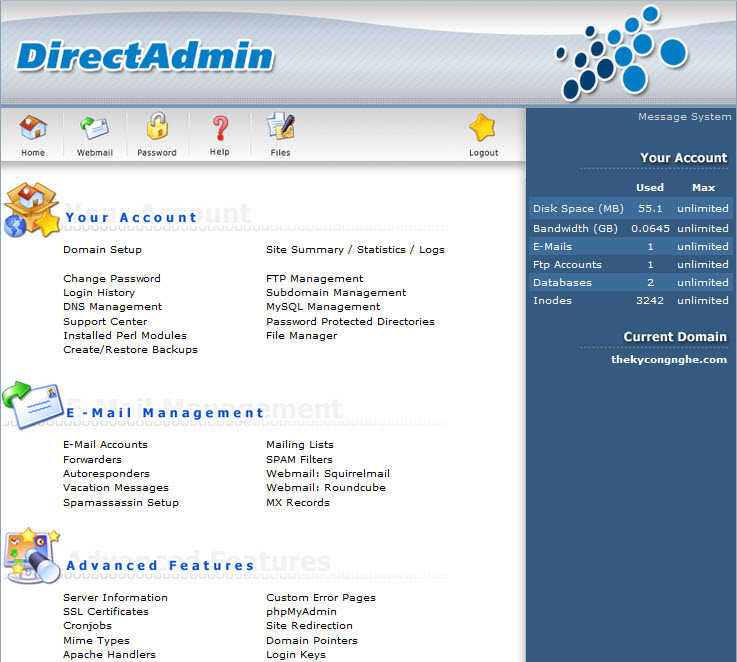Open Apache Handlers
The height and width of the screenshot is (662, 737).
(110, 654)
